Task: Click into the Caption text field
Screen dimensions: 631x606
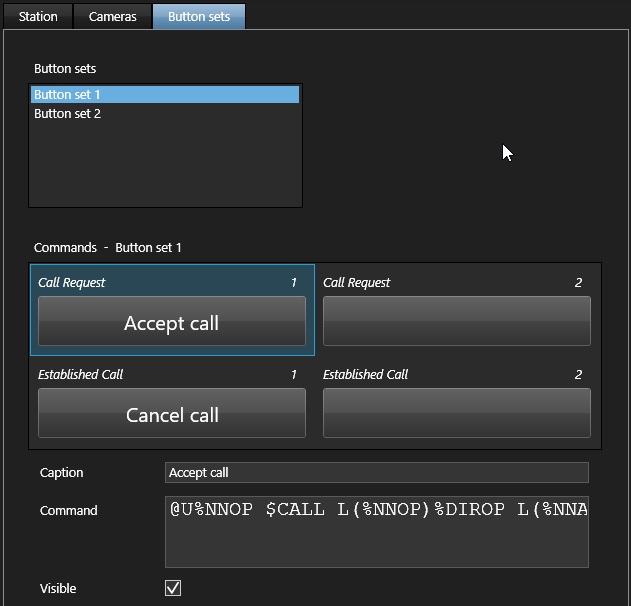Action: pos(376,473)
